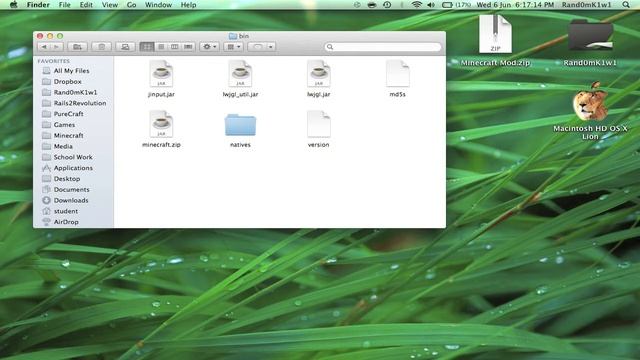
Task: Click the volume icon in menu bar
Action: (x=431, y=5)
